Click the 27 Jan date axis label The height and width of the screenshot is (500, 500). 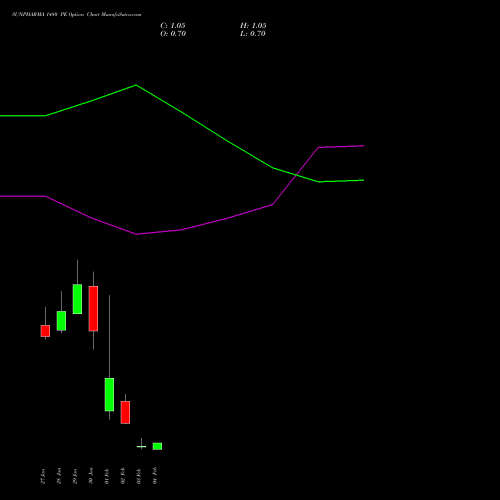[x=43, y=476]
